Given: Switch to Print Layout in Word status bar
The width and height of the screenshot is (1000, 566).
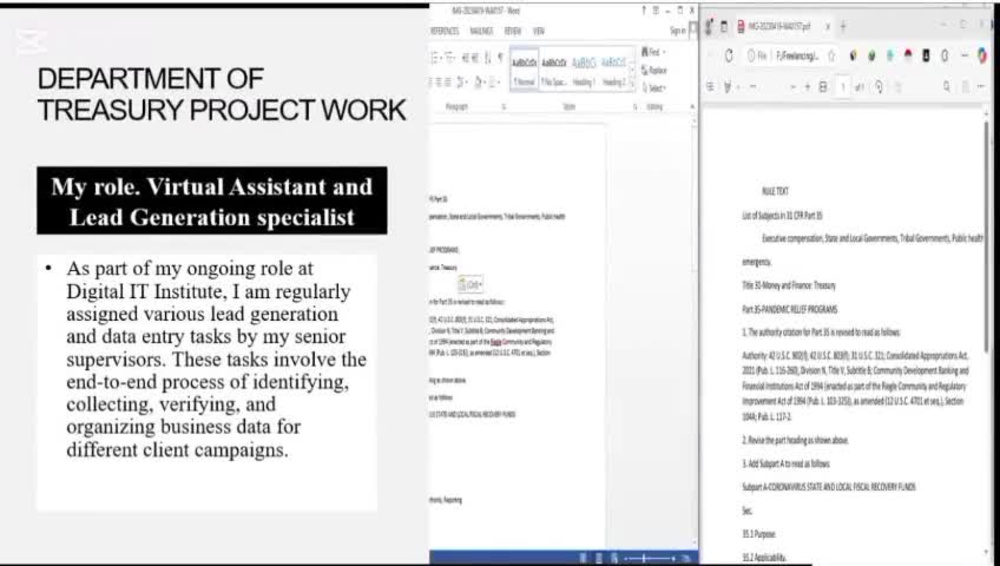Looking at the screenshot, I should point(599,558).
